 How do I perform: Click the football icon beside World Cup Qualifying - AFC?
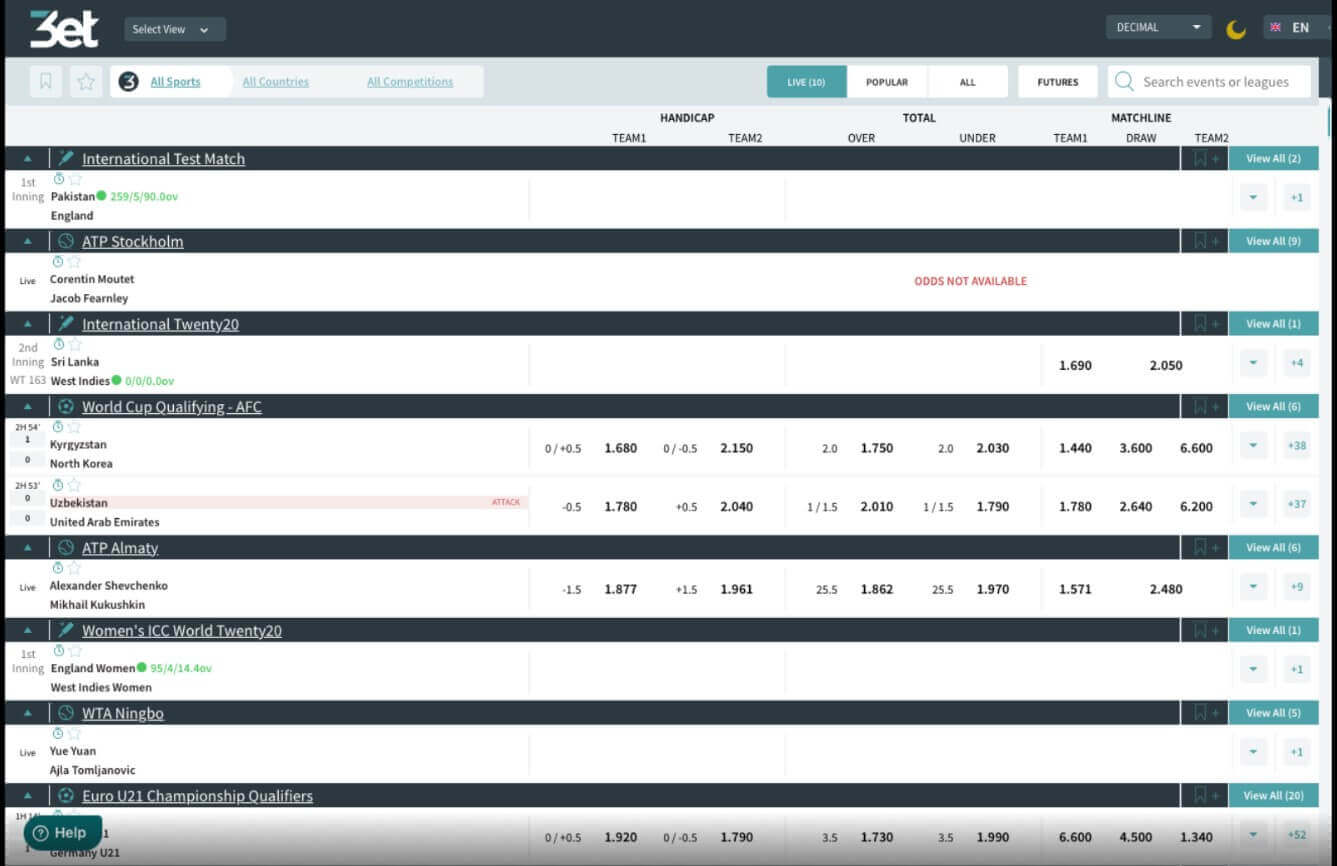(x=64, y=406)
